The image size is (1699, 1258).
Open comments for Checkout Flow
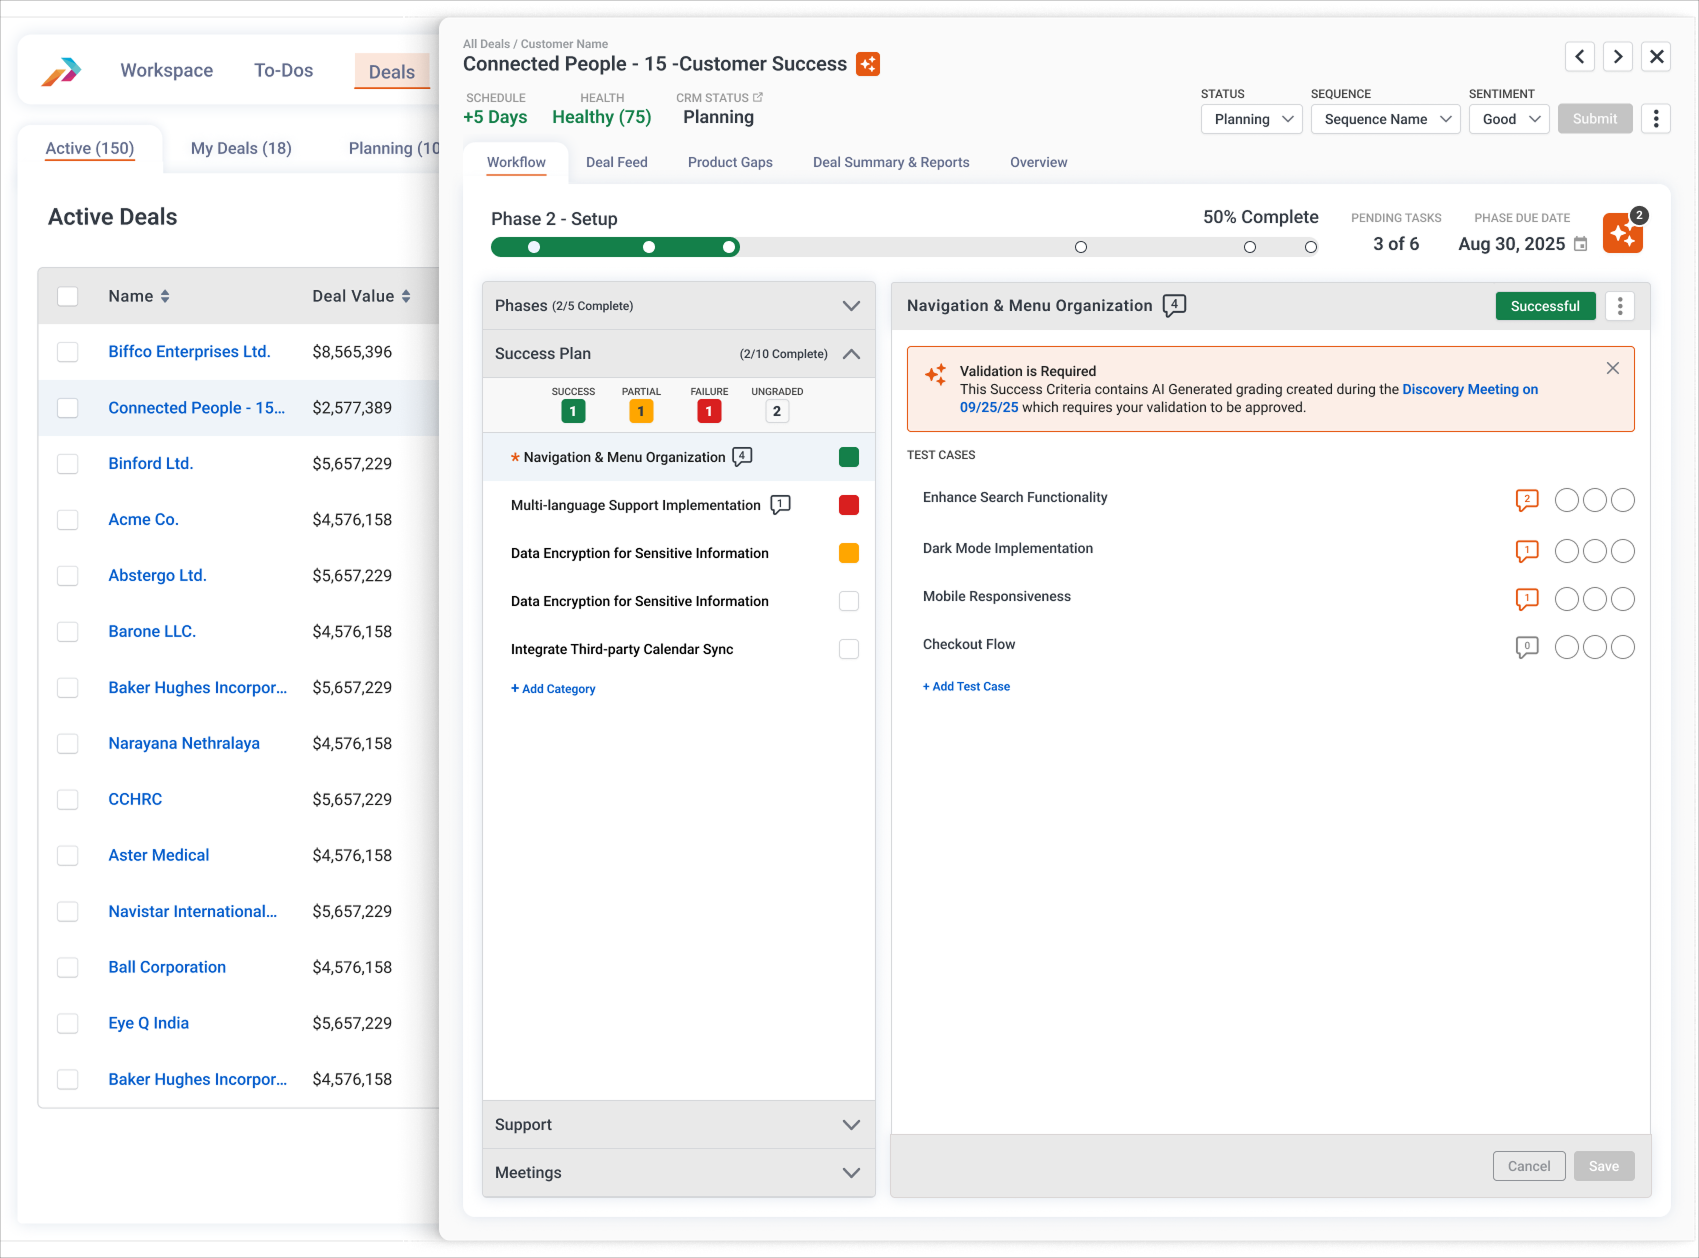pyautogui.click(x=1527, y=647)
